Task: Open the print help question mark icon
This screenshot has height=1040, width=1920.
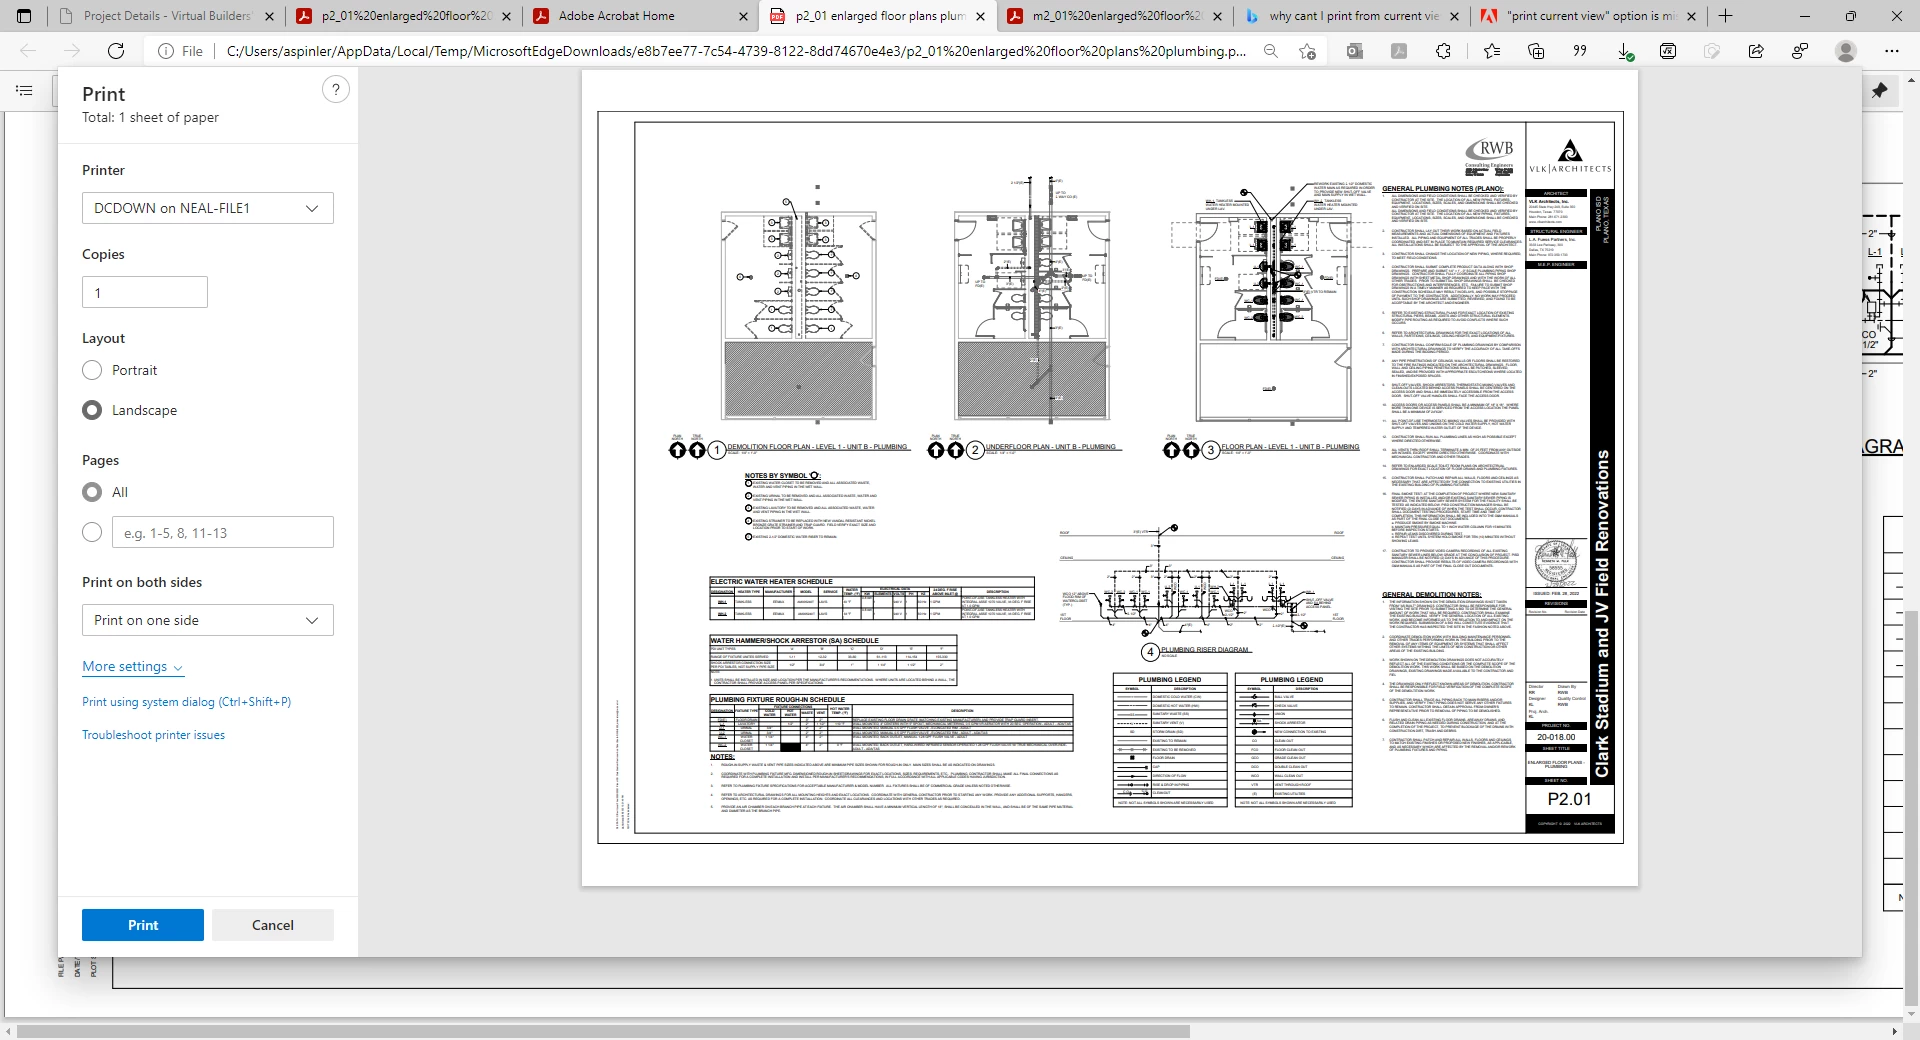Action: [x=336, y=89]
